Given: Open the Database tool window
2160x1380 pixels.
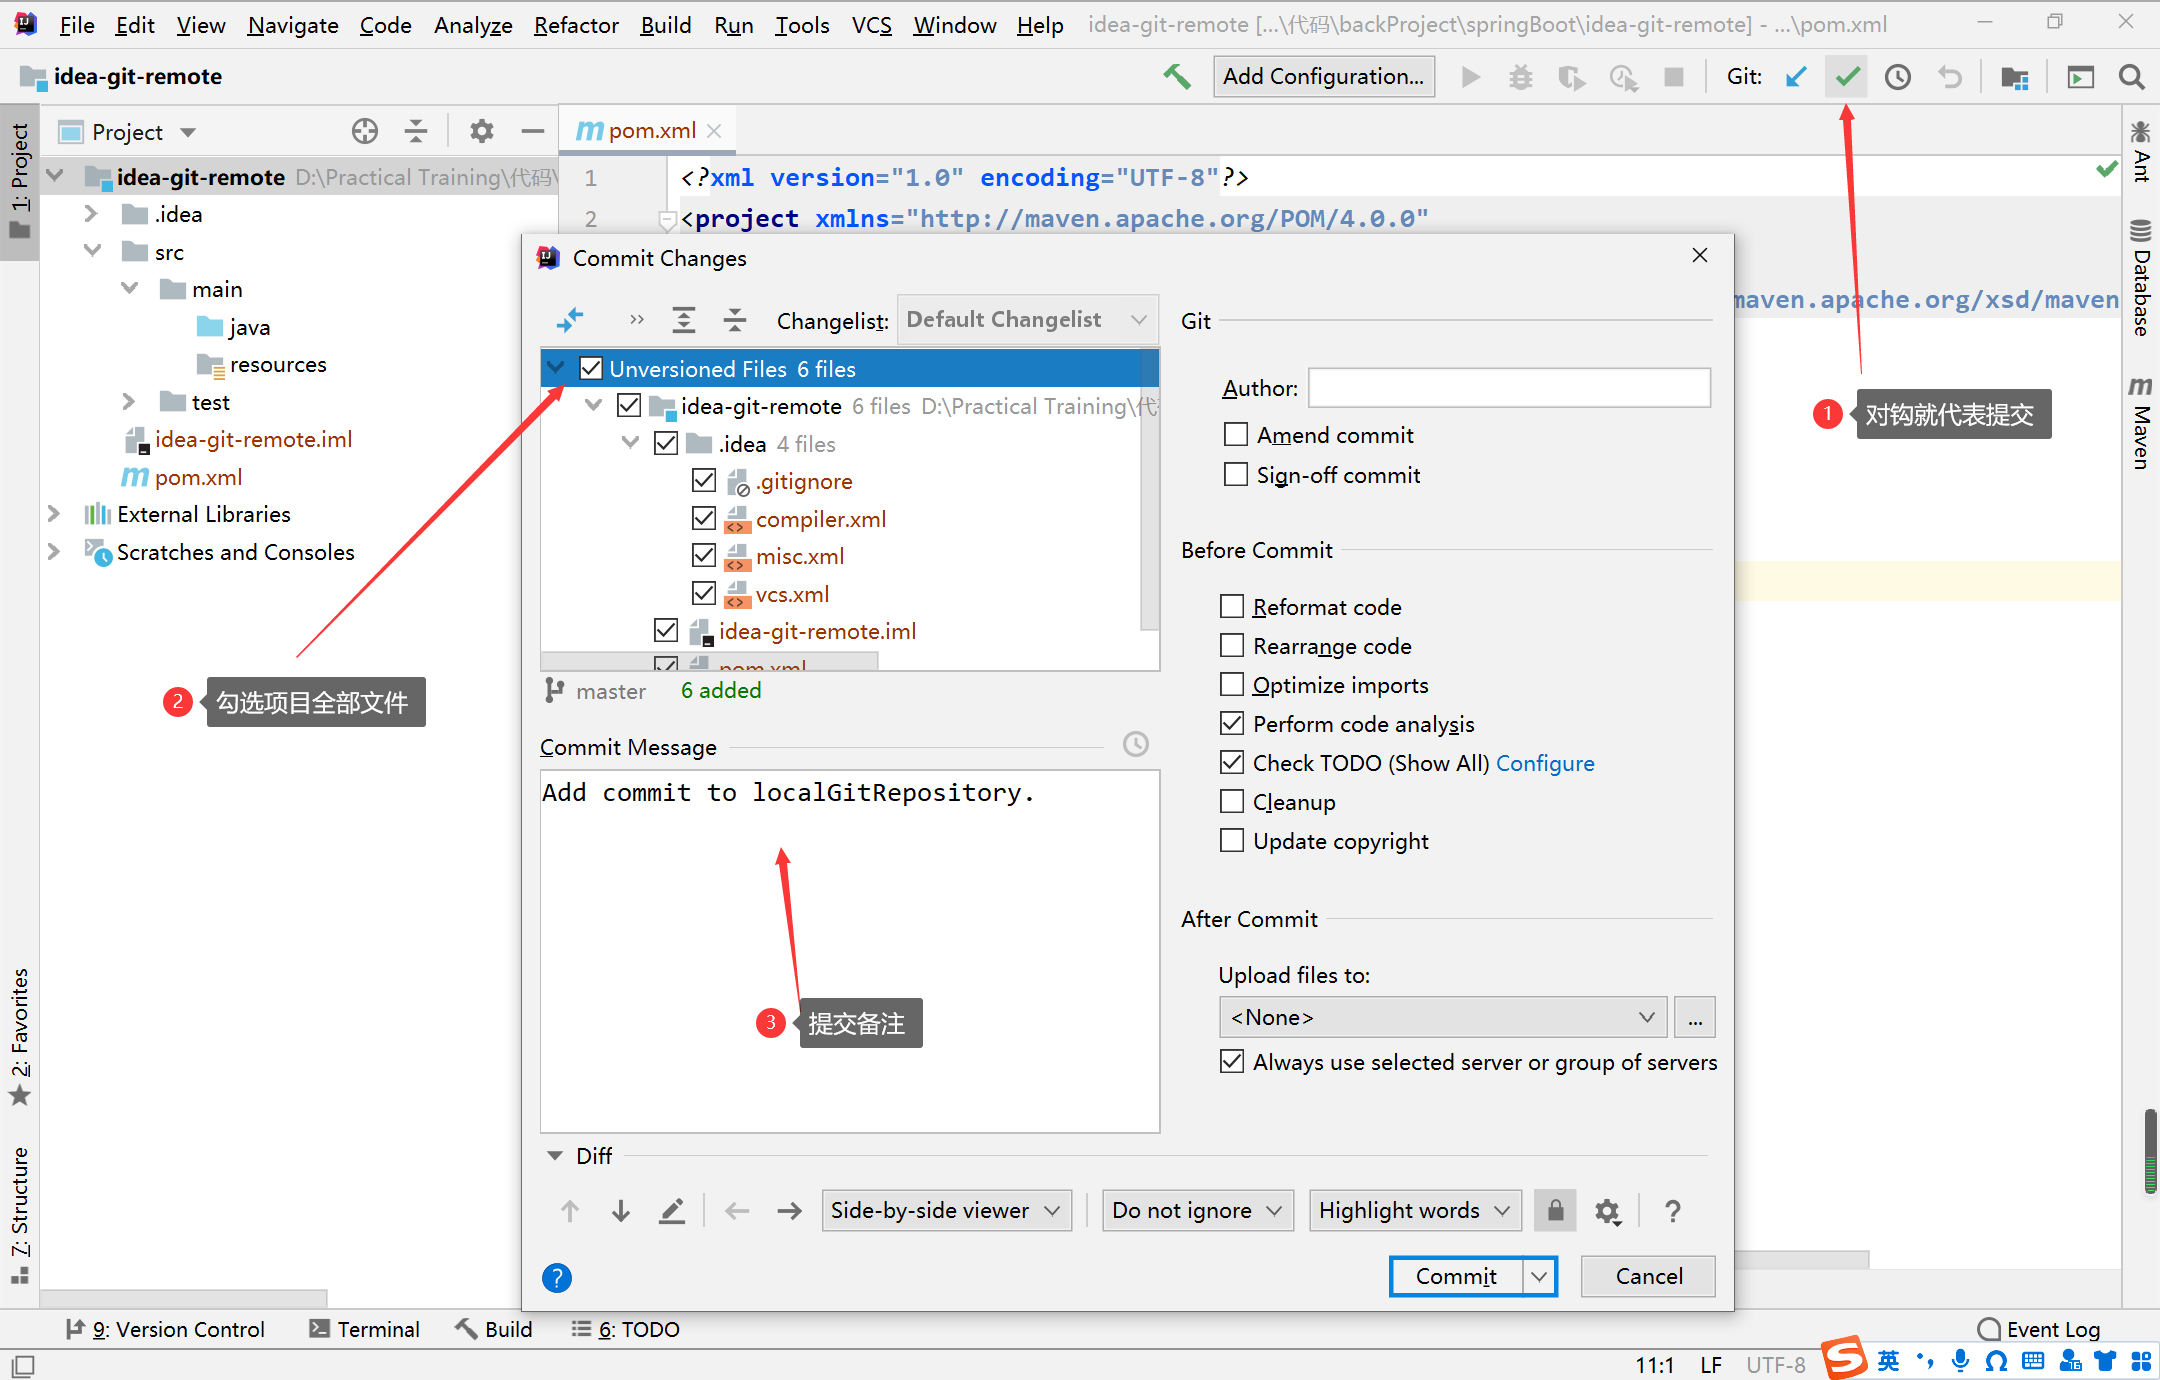Looking at the screenshot, I should pyautogui.click(x=2141, y=277).
